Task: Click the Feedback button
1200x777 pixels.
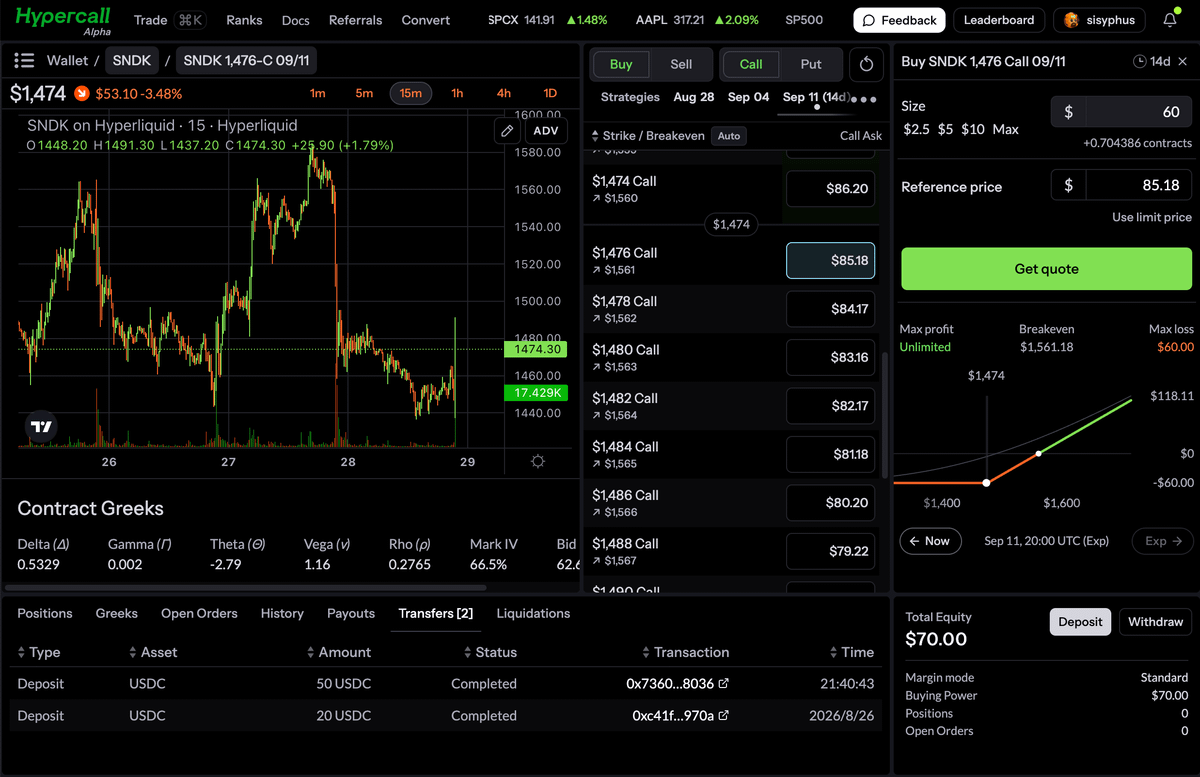Action: click(899, 20)
